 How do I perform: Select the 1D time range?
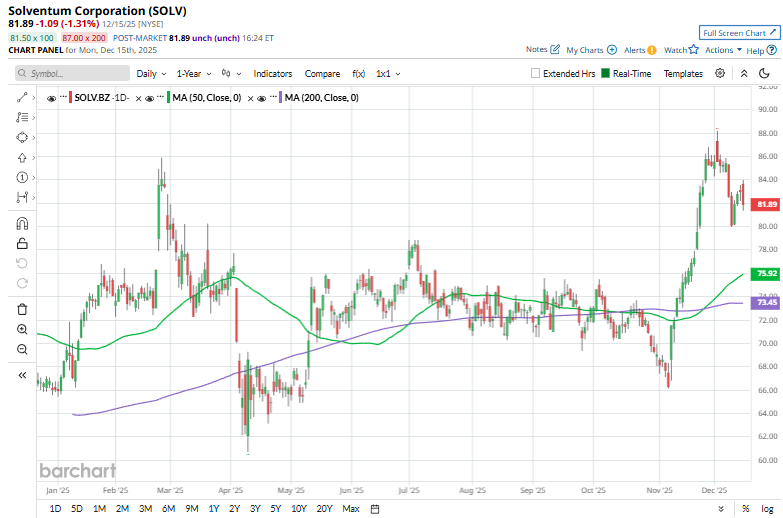[x=55, y=509]
